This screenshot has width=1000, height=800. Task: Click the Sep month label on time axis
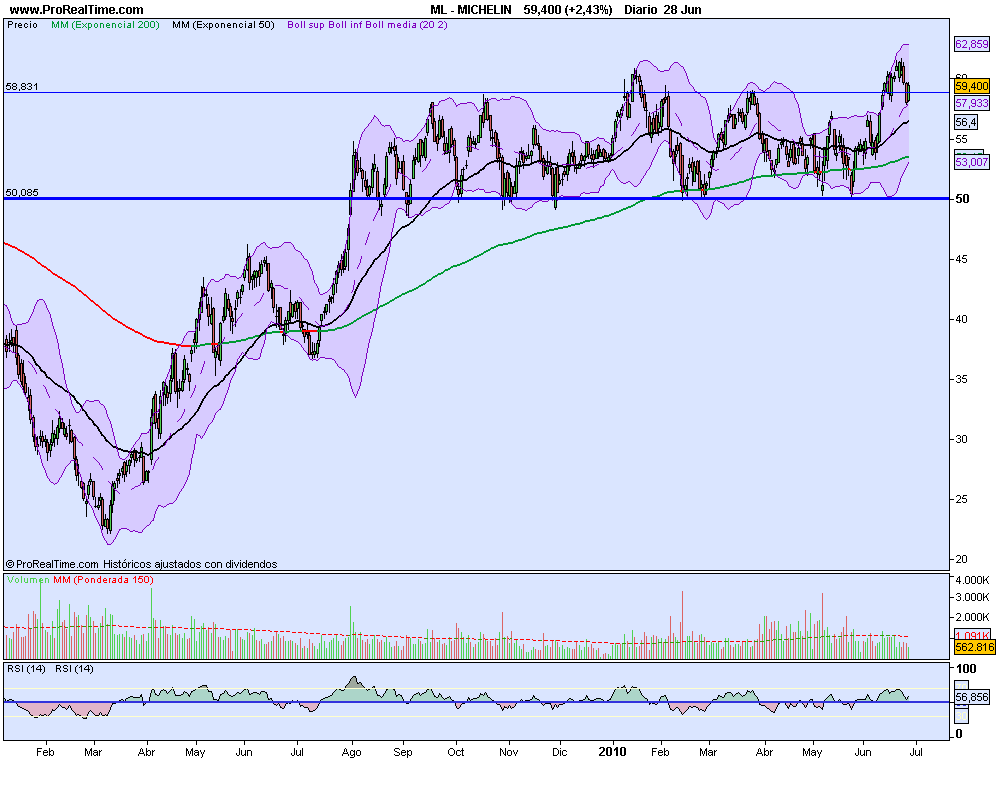(403, 752)
